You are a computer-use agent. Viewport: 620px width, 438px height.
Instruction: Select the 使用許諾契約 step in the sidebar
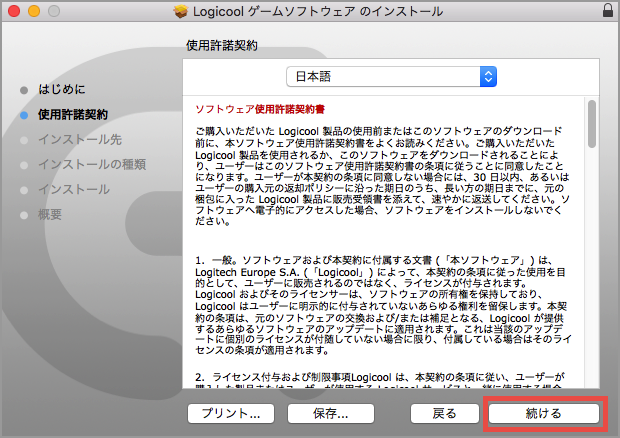[73, 115]
